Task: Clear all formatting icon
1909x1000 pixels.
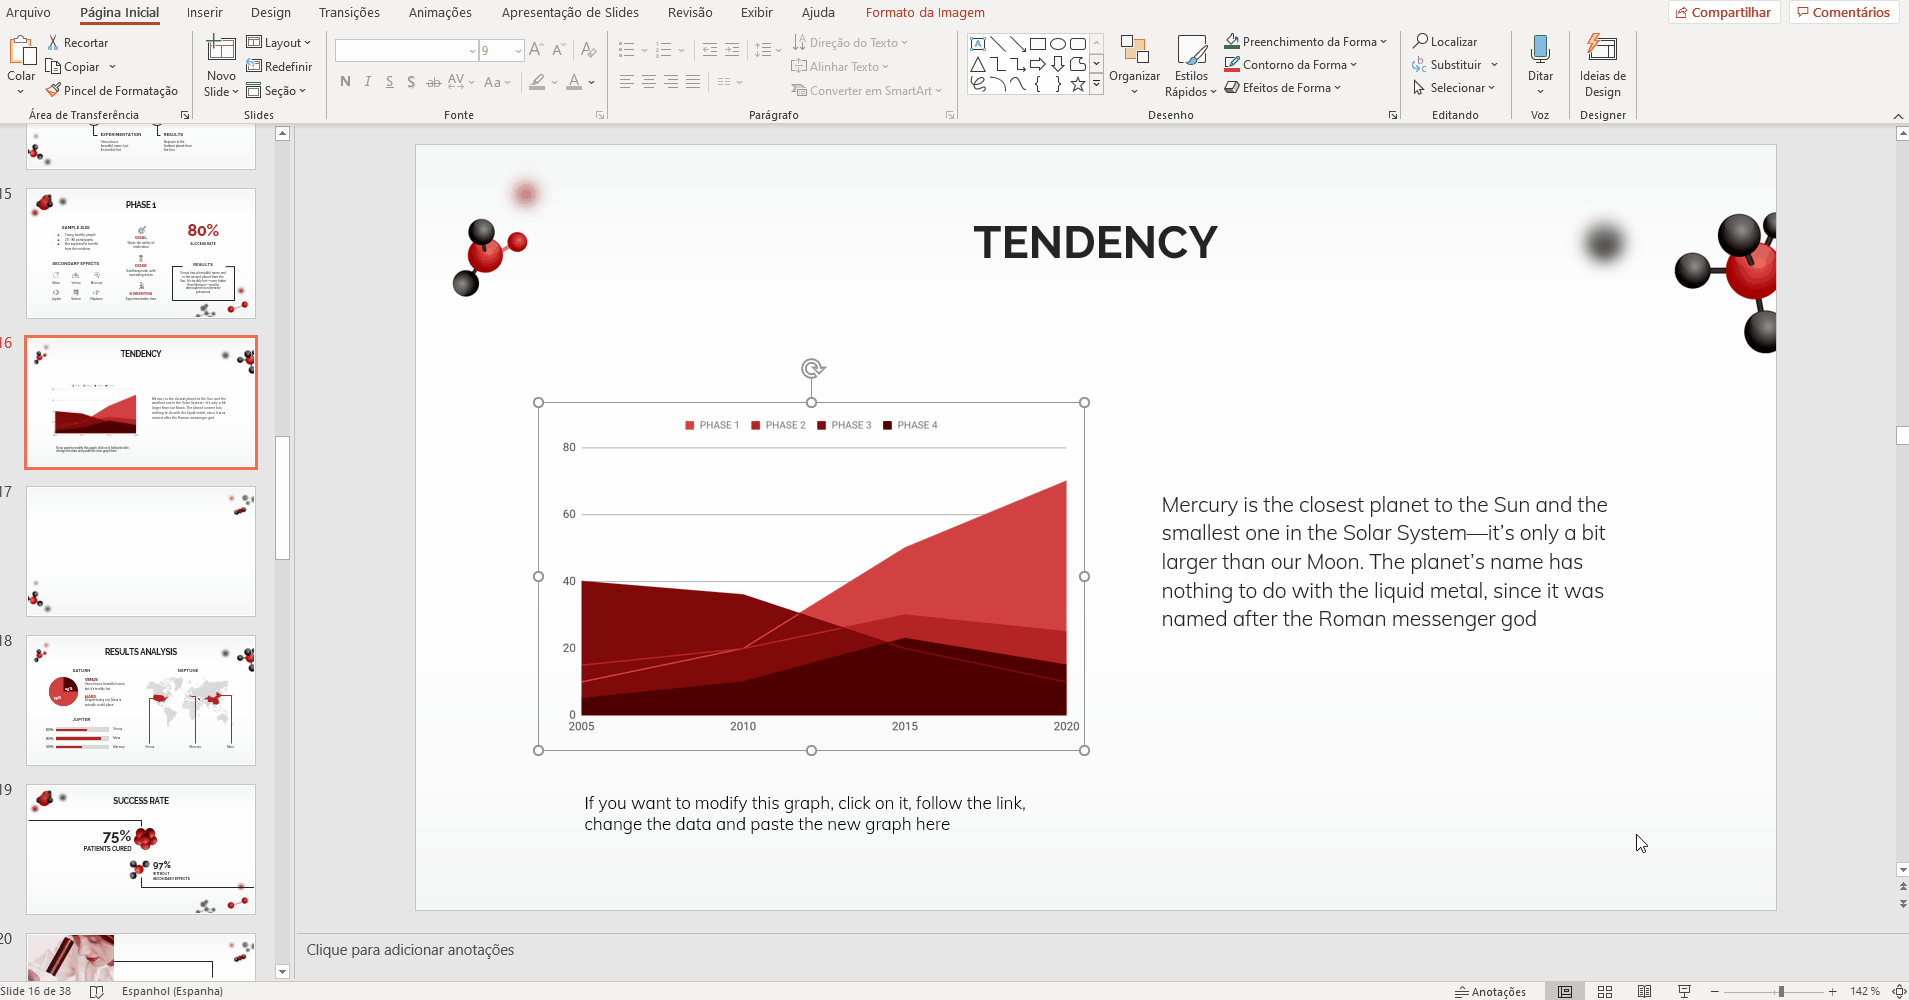Action: click(x=589, y=49)
